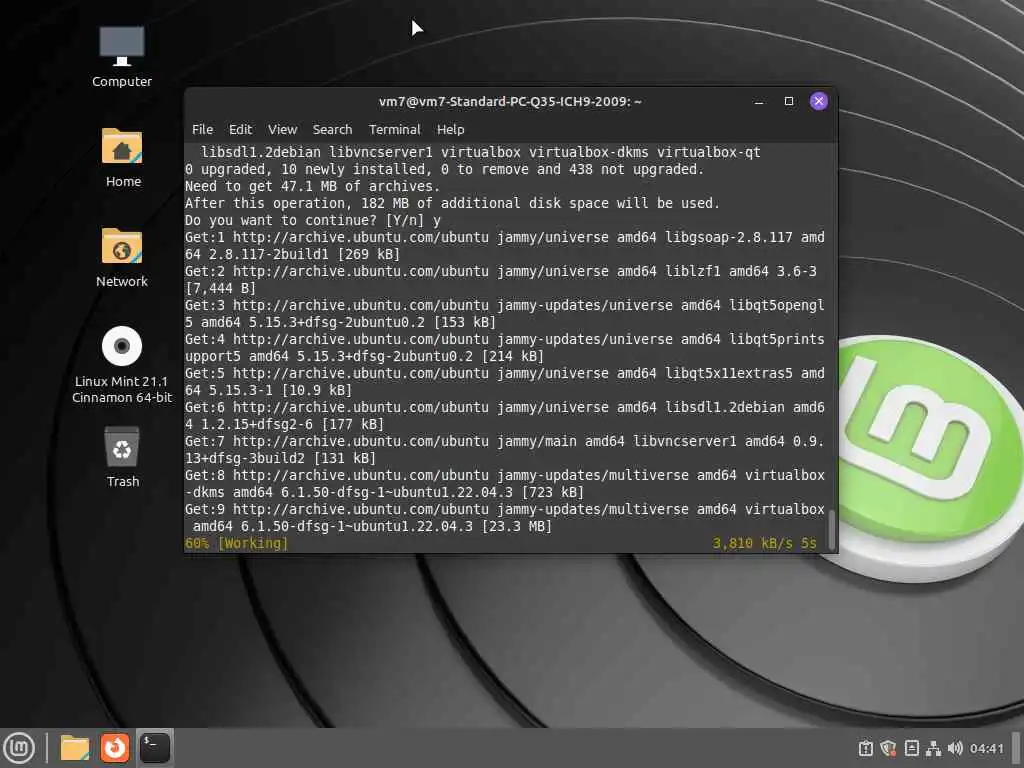Click the terminal icon in the taskbar
This screenshot has height=768, width=1024.
click(155, 748)
